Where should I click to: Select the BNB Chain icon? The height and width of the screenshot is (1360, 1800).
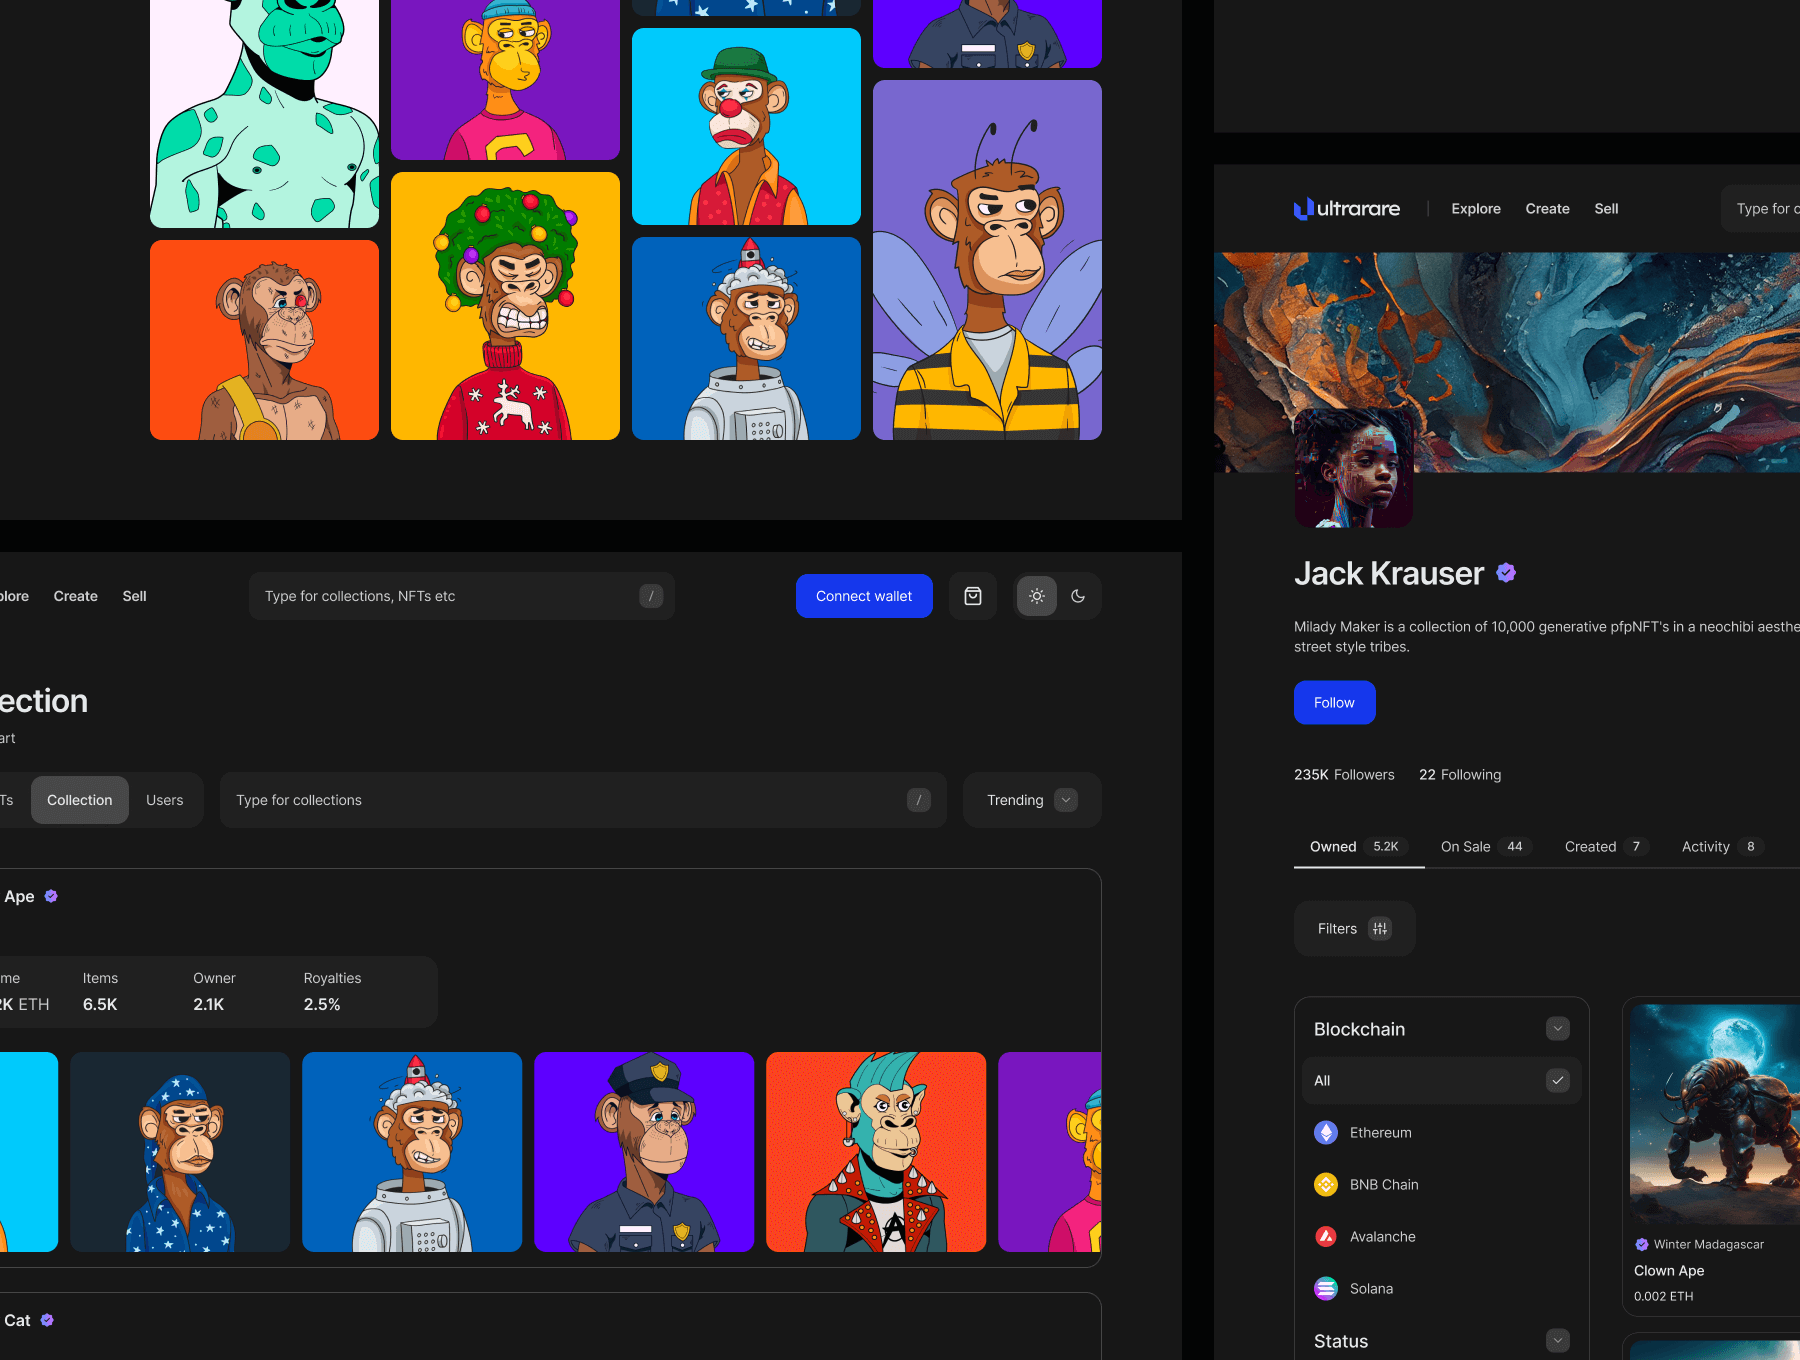1326,1184
